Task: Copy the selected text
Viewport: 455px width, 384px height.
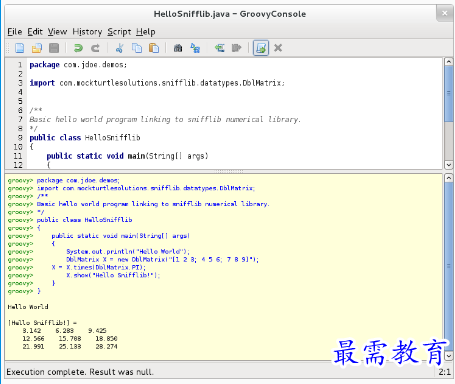Action: [137, 48]
